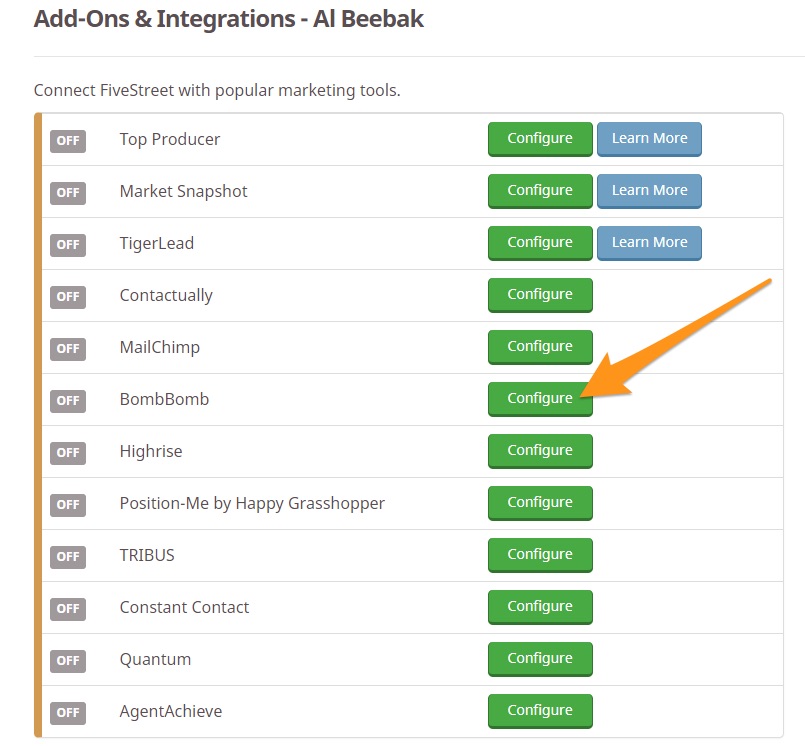
Task: Click the Connect FiveStreet description text
Action: pos(217,91)
